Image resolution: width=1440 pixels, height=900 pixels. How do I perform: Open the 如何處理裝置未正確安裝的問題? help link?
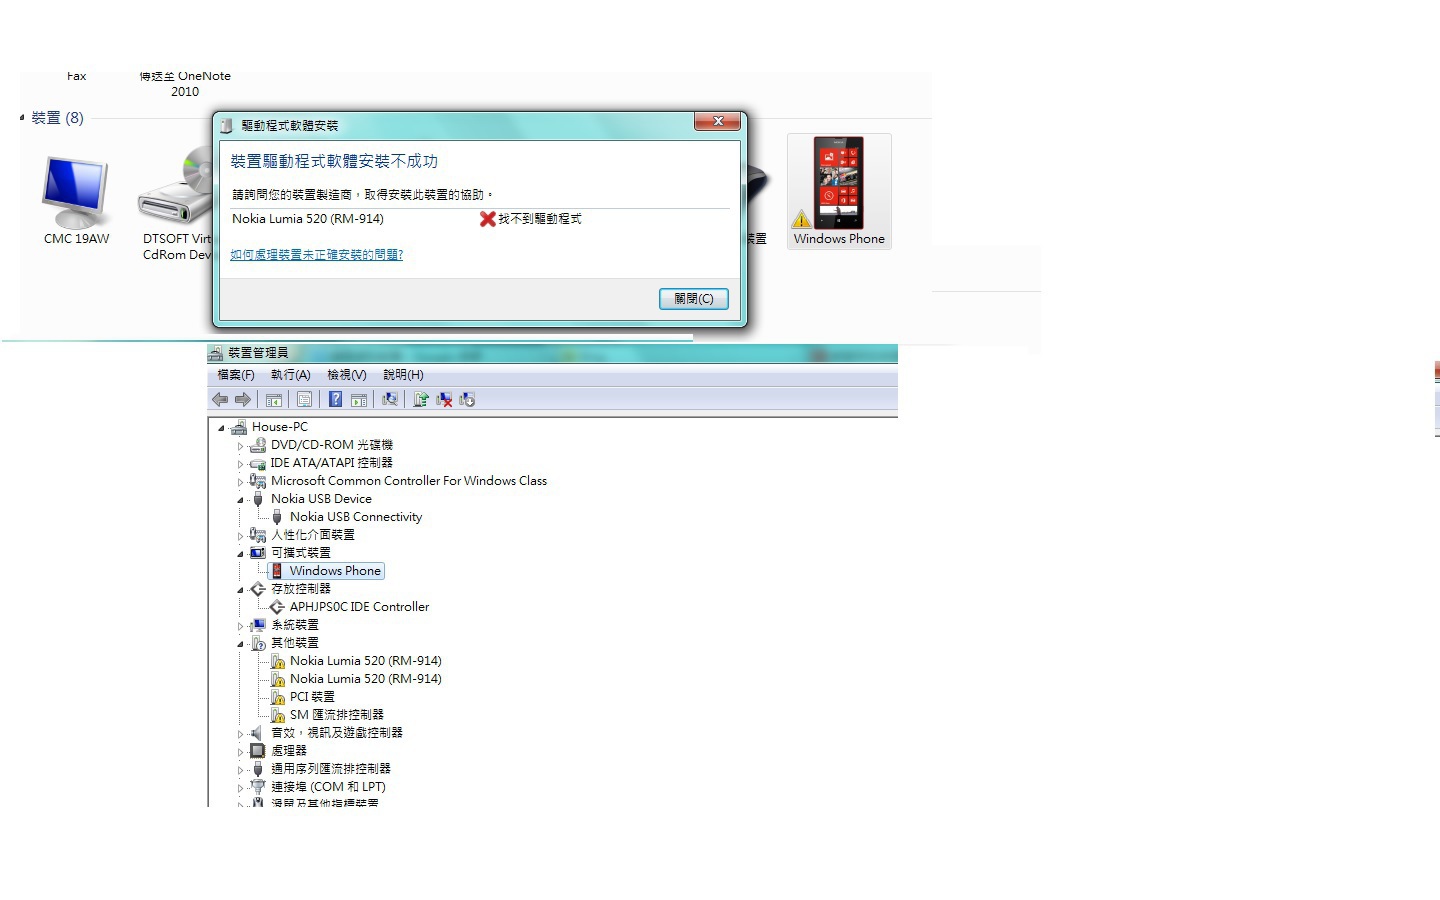pos(317,255)
